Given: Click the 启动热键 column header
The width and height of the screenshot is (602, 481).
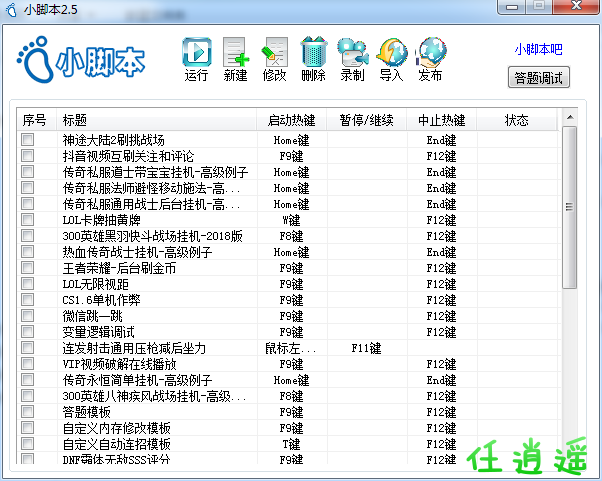Looking at the screenshot, I should tap(292, 120).
